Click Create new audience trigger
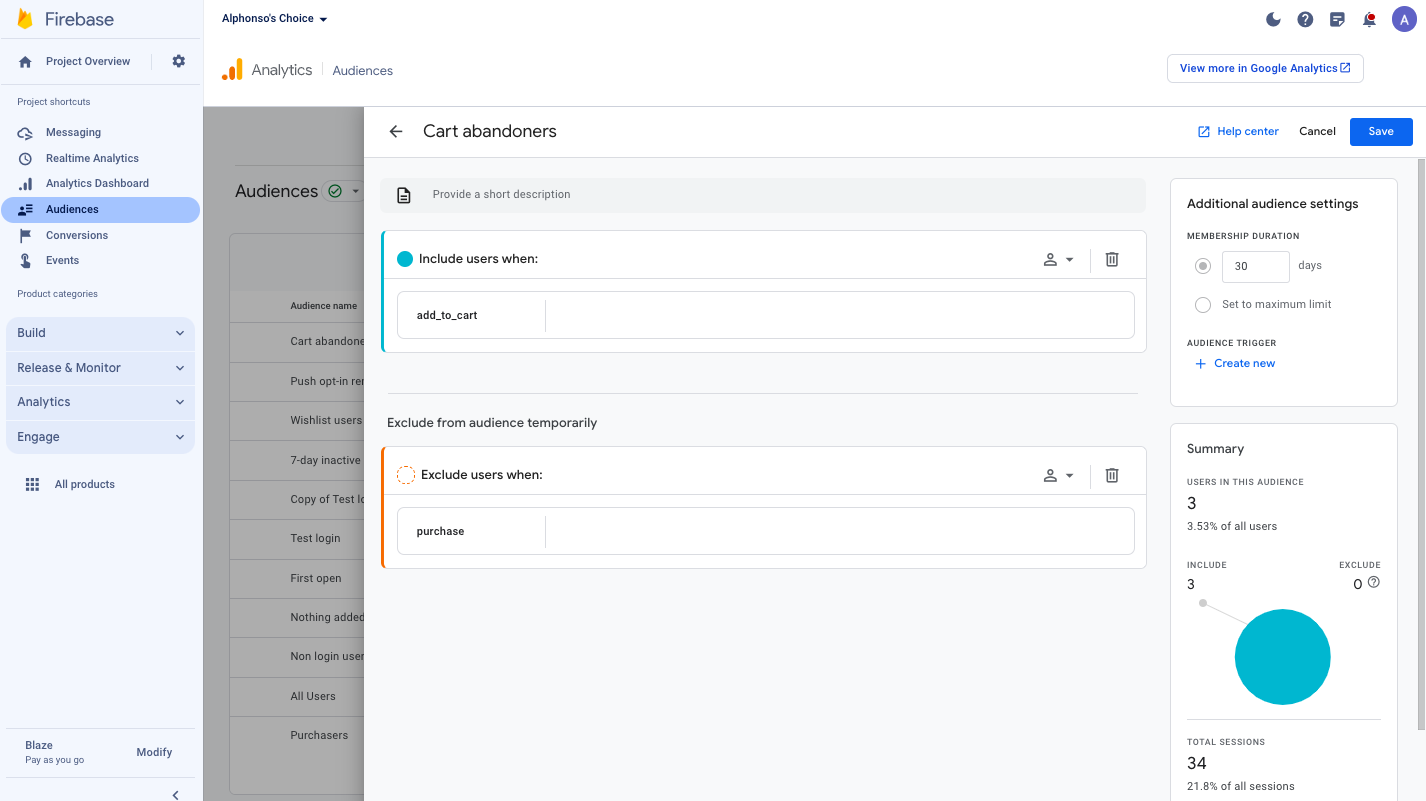 point(1236,363)
